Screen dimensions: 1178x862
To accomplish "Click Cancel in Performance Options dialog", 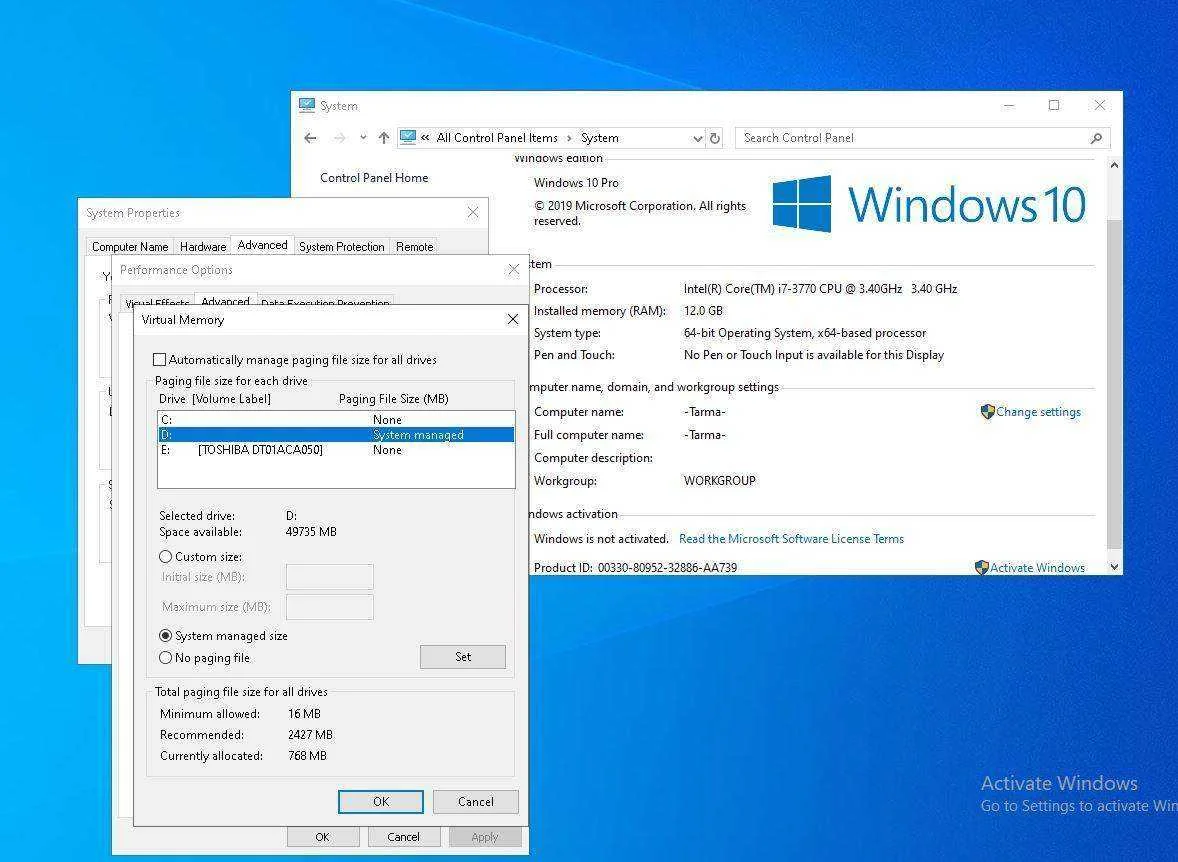I will (403, 836).
